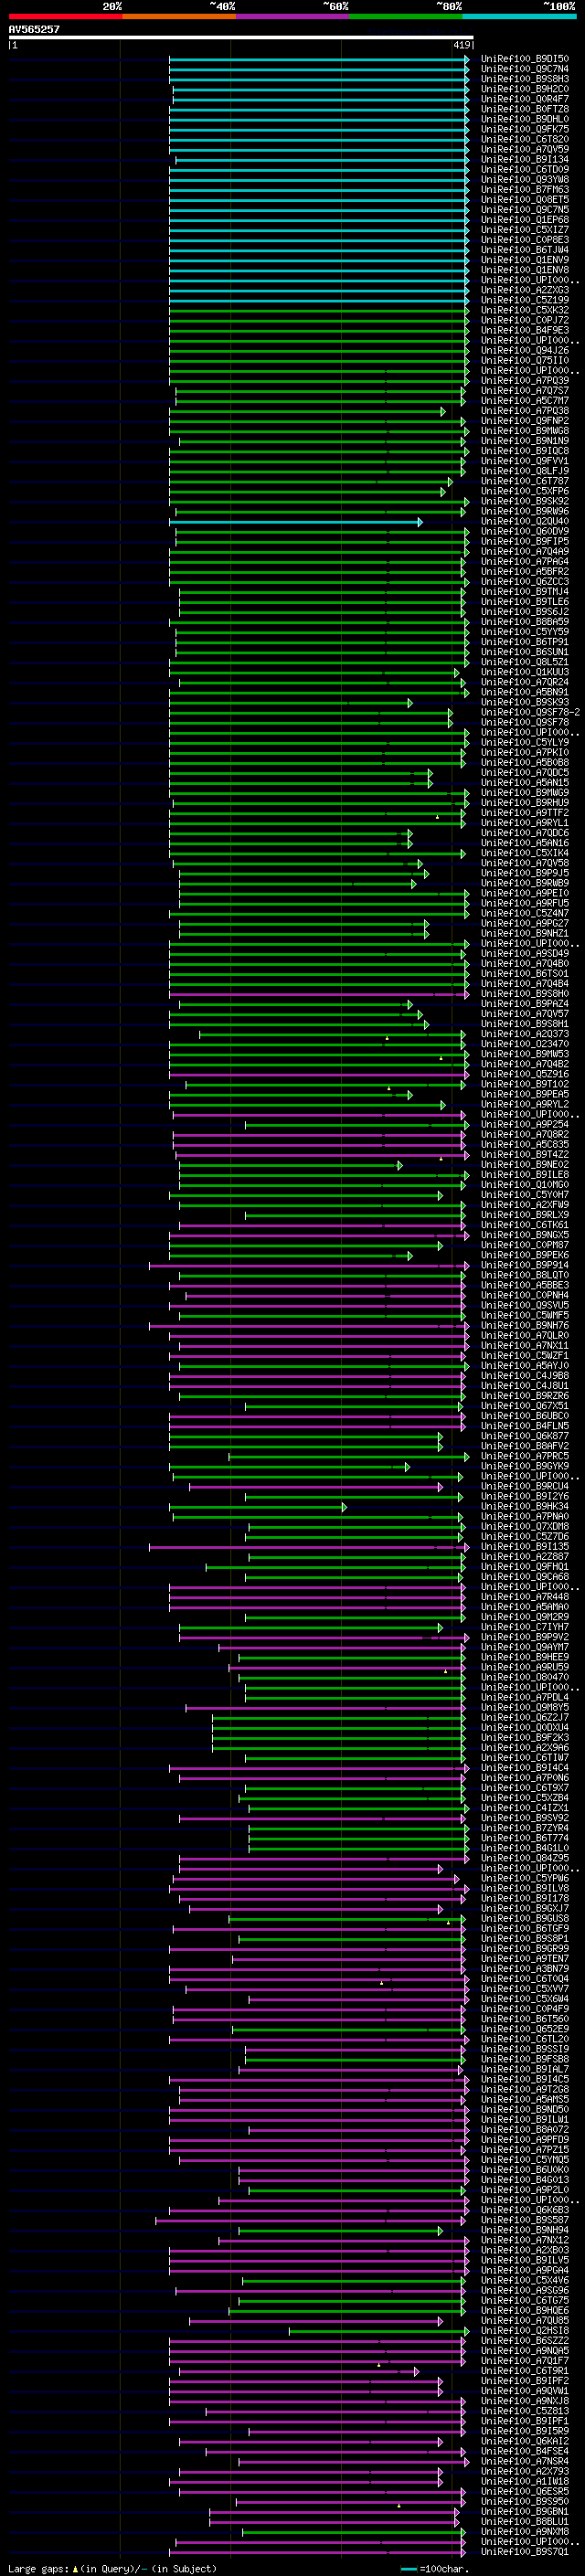This screenshot has height=2576, width=585.
Task: Click the AV565257 query name
Action: (34, 29)
